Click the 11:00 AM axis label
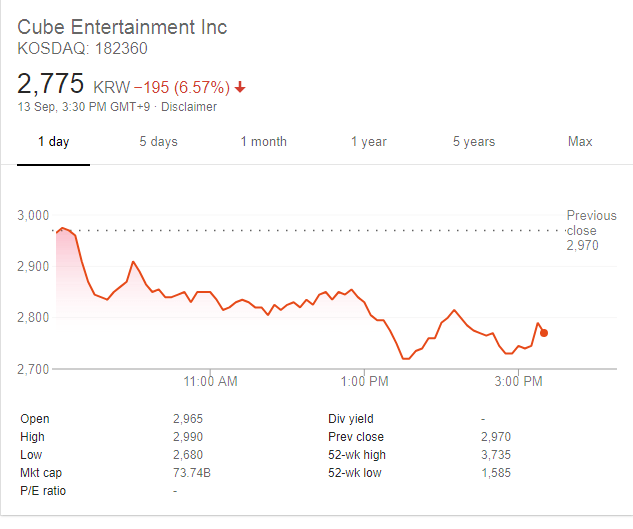This screenshot has width=633, height=529. (212, 381)
